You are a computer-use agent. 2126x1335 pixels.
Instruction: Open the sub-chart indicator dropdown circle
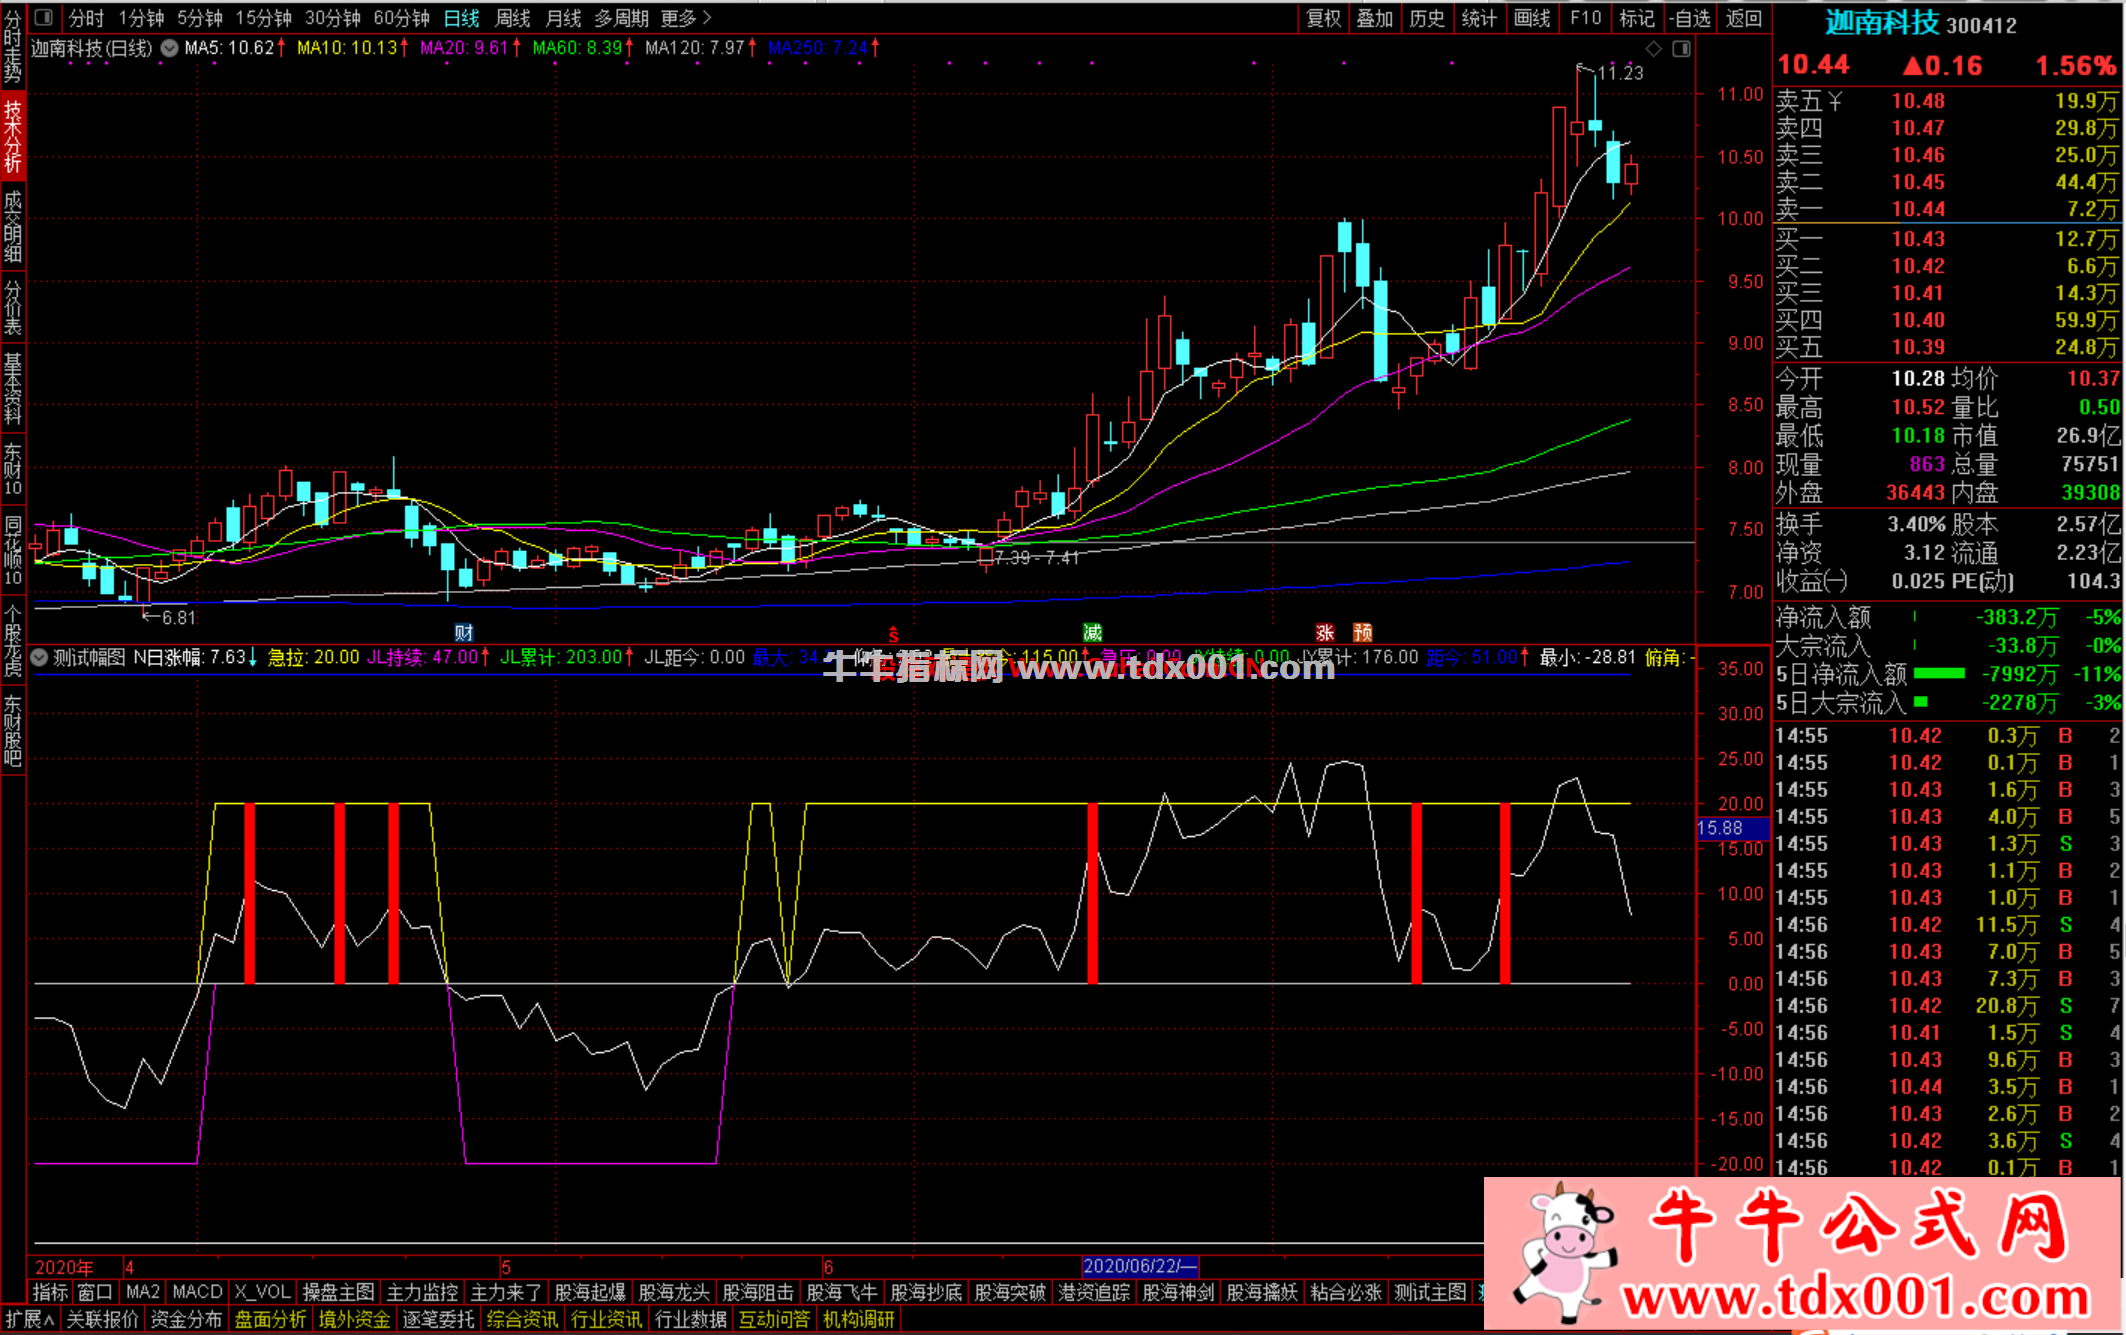tap(39, 657)
